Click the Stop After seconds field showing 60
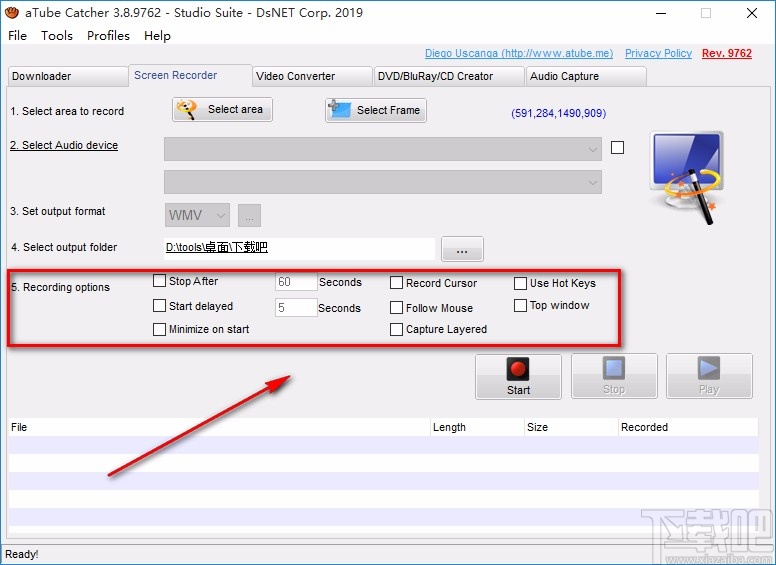This screenshot has width=776, height=565. pyautogui.click(x=296, y=282)
